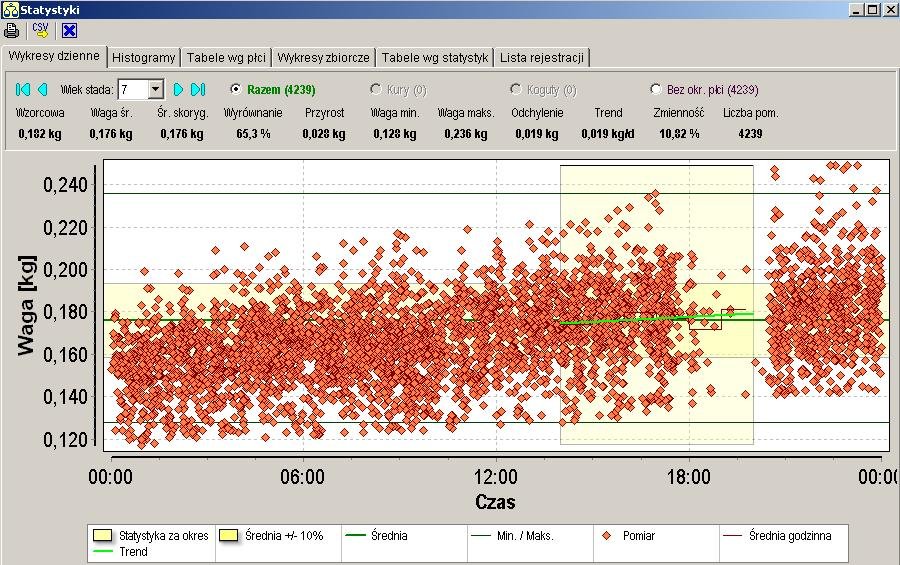Viewport: 900px width, 565px height.
Task: Go to next flock age day
Action: [179, 89]
